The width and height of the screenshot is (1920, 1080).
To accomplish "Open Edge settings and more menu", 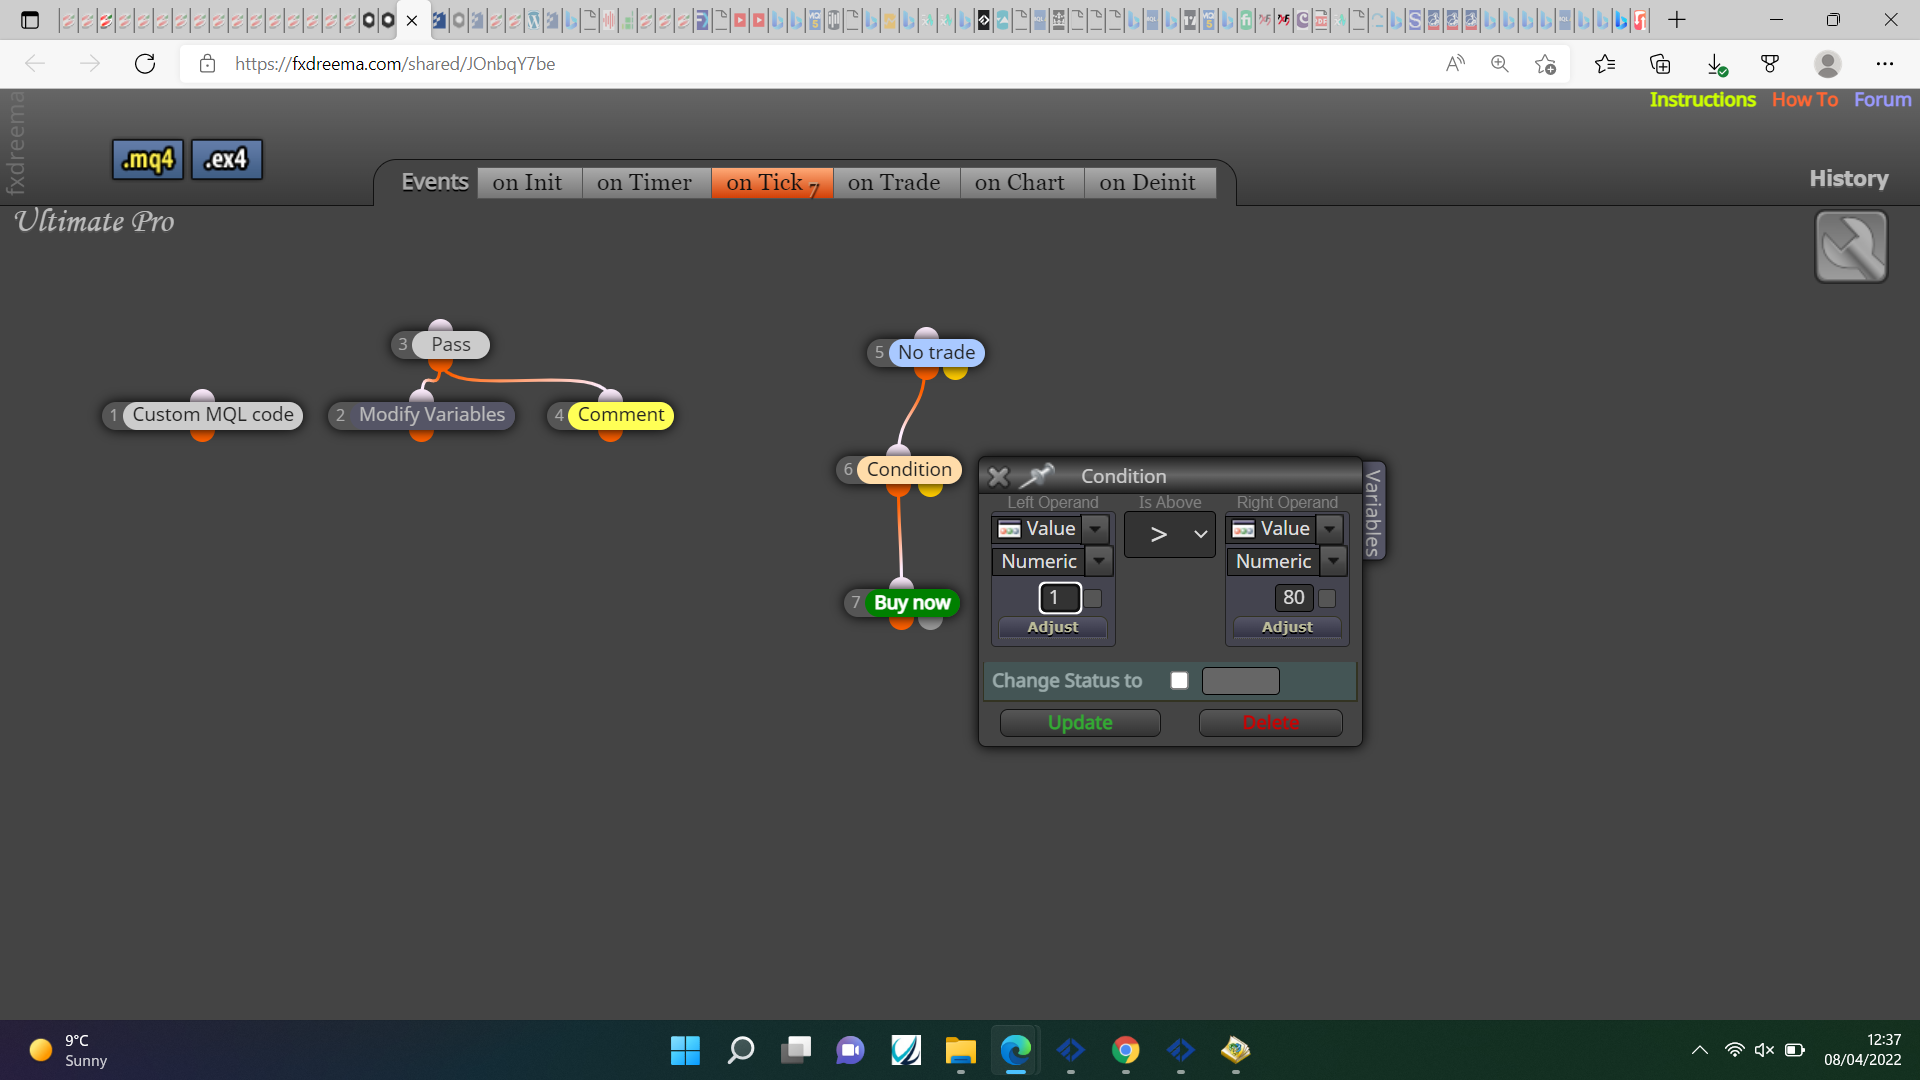I will pyautogui.click(x=1885, y=64).
